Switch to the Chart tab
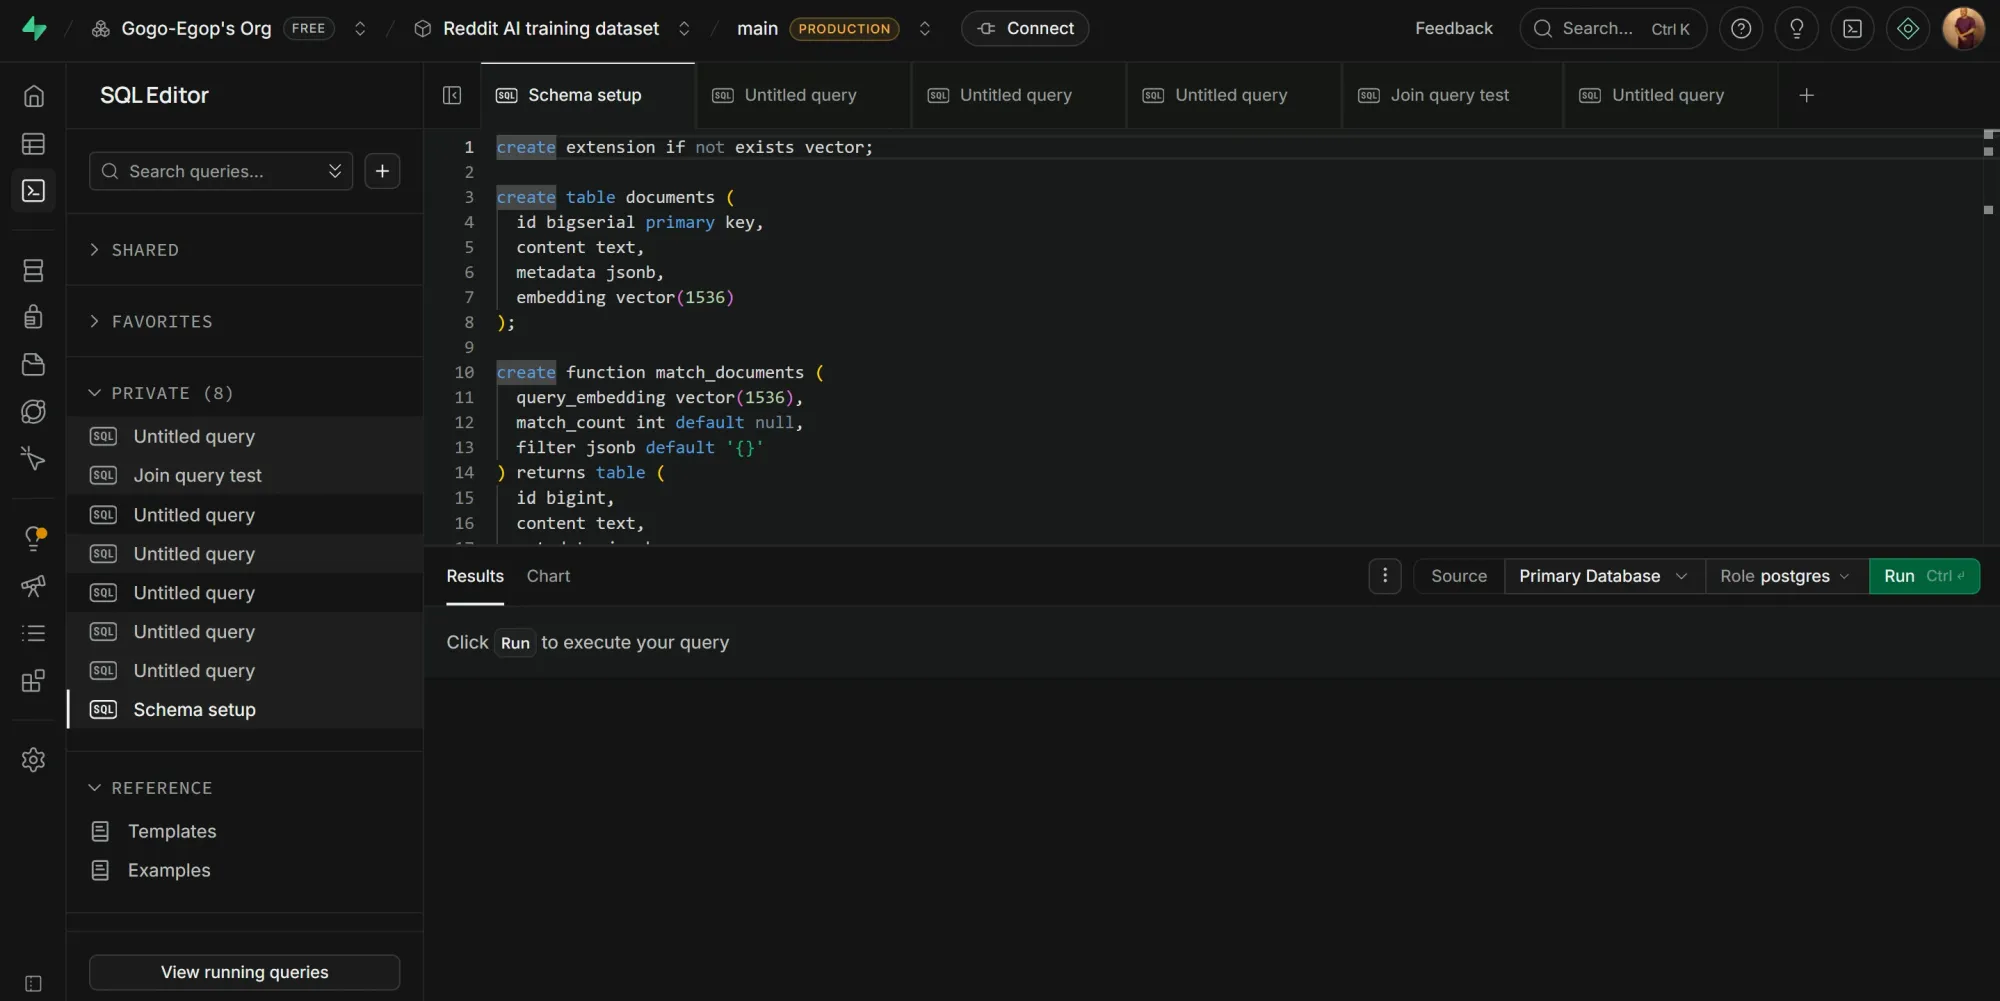 (548, 576)
